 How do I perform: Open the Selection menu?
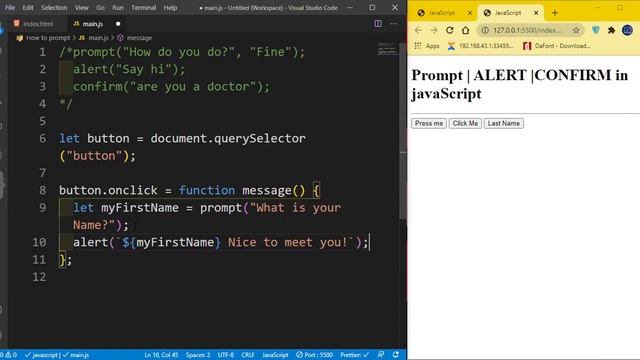tap(54, 8)
